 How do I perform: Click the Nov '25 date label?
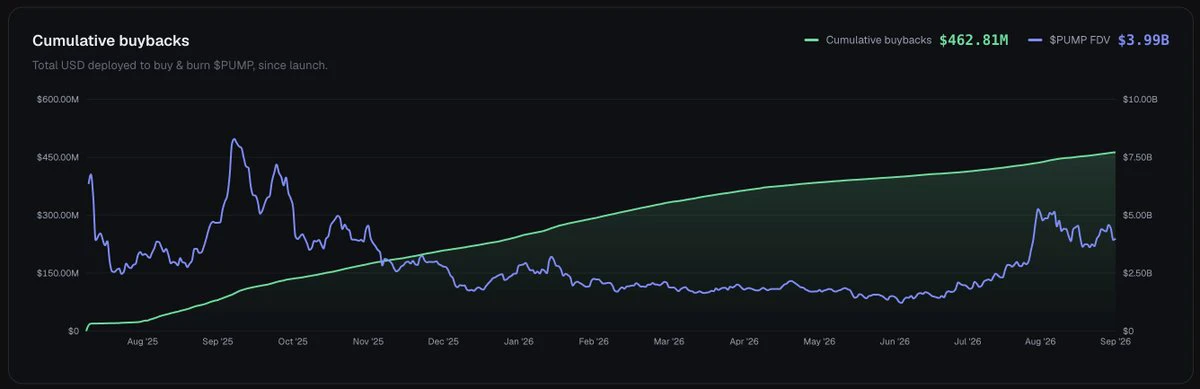(x=368, y=342)
